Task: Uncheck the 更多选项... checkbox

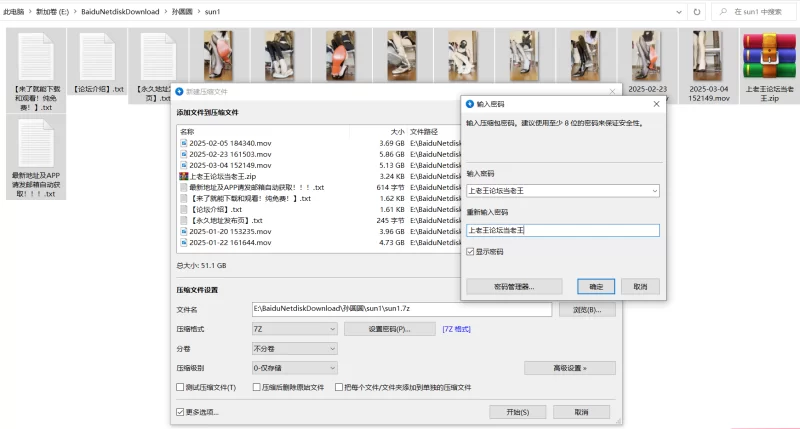Action: tap(180, 412)
